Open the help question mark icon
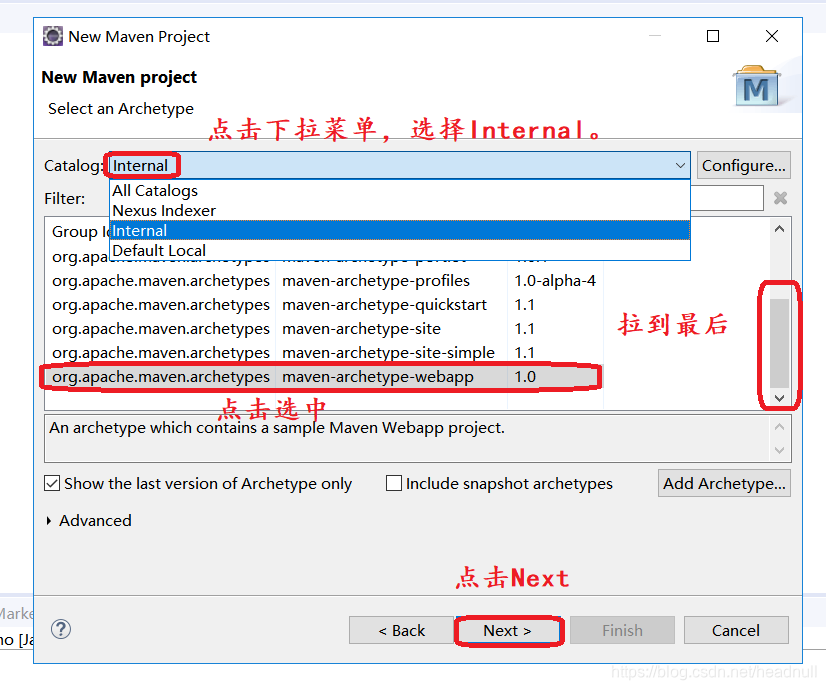The image size is (826, 690). [61, 629]
